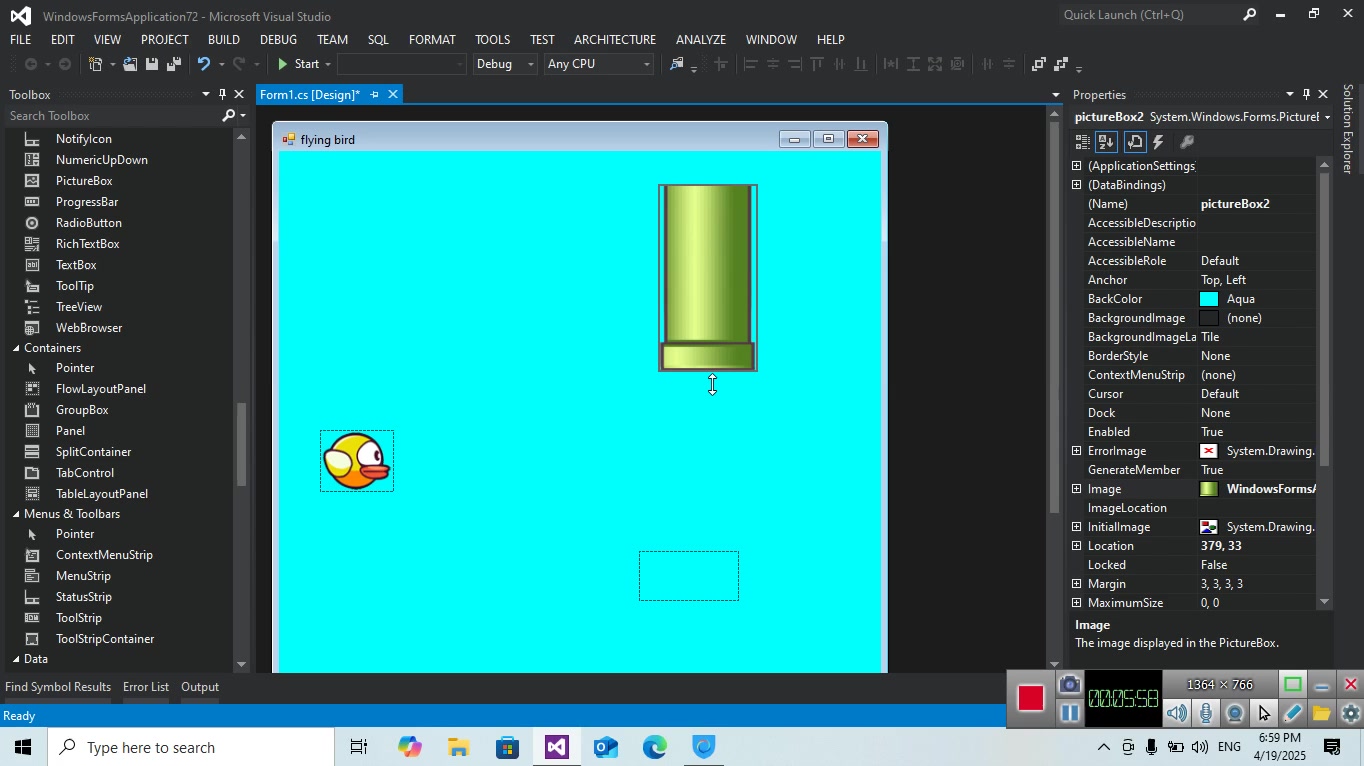Pin the Properties panel with auto-hide pushpin
1364x766 pixels.
tap(1306, 94)
